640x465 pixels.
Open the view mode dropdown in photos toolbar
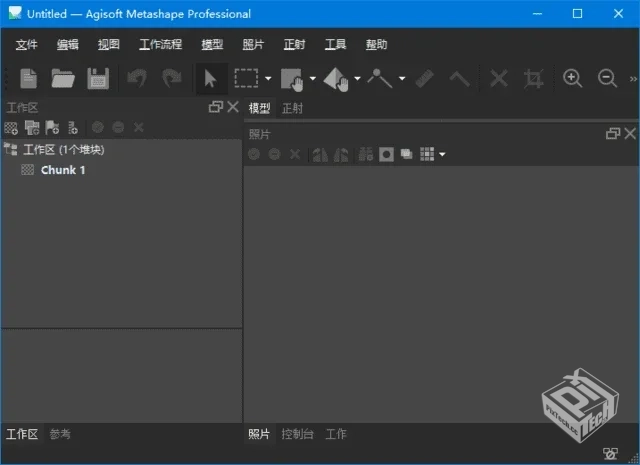(x=442, y=154)
